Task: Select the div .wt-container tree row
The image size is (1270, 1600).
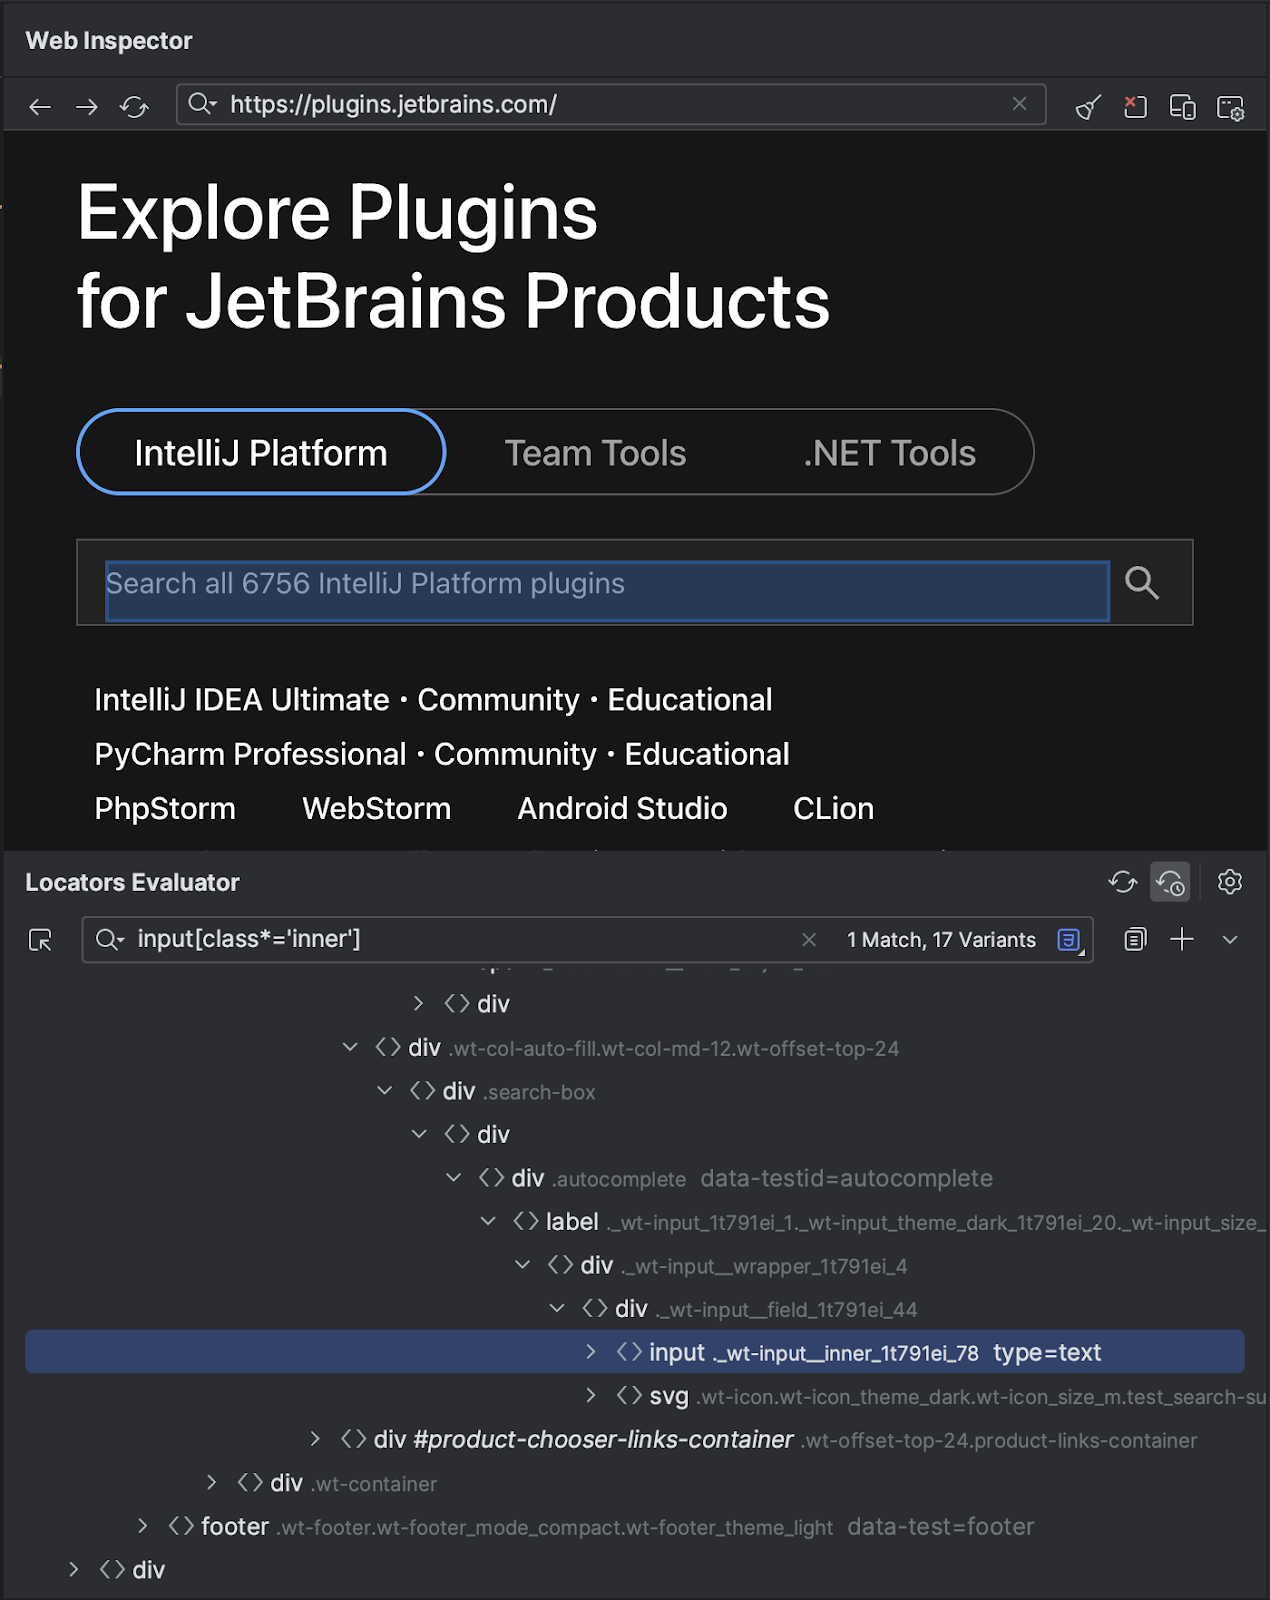Action: (635, 1482)
